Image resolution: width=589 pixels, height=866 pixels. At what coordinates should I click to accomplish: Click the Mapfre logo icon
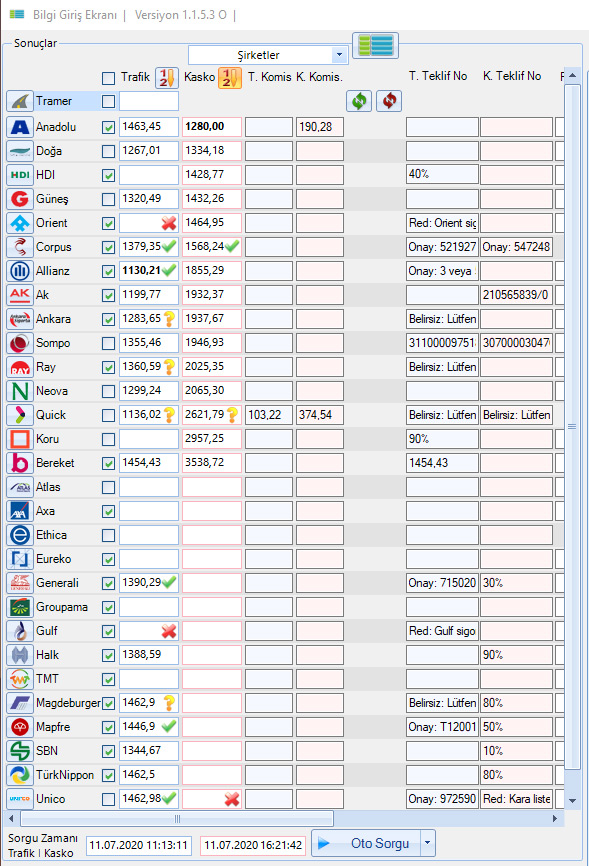click(20, 727)
